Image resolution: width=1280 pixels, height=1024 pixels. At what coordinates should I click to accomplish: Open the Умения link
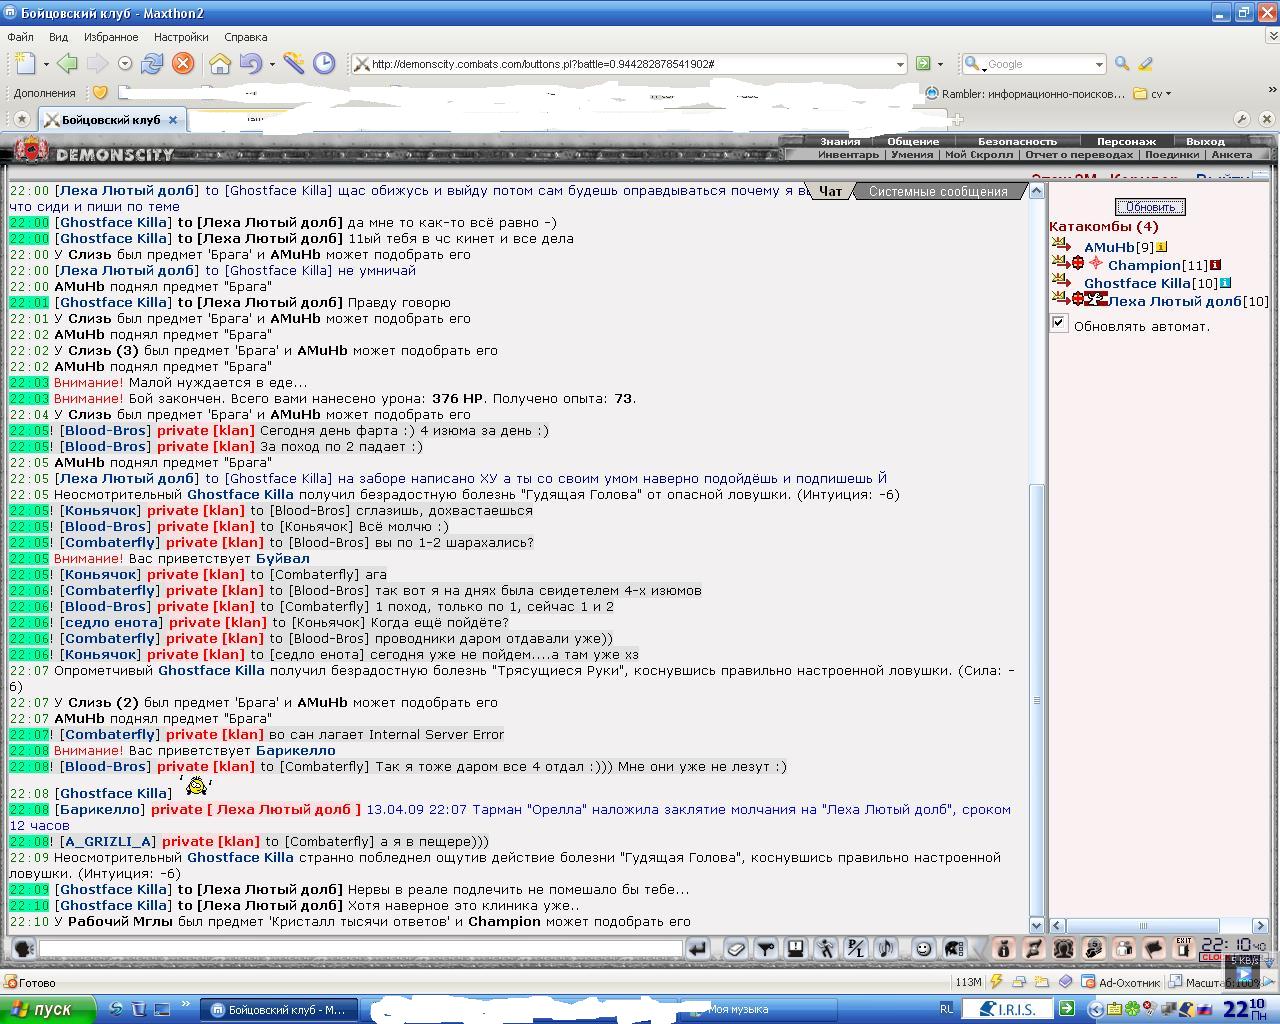pos(912,155)
